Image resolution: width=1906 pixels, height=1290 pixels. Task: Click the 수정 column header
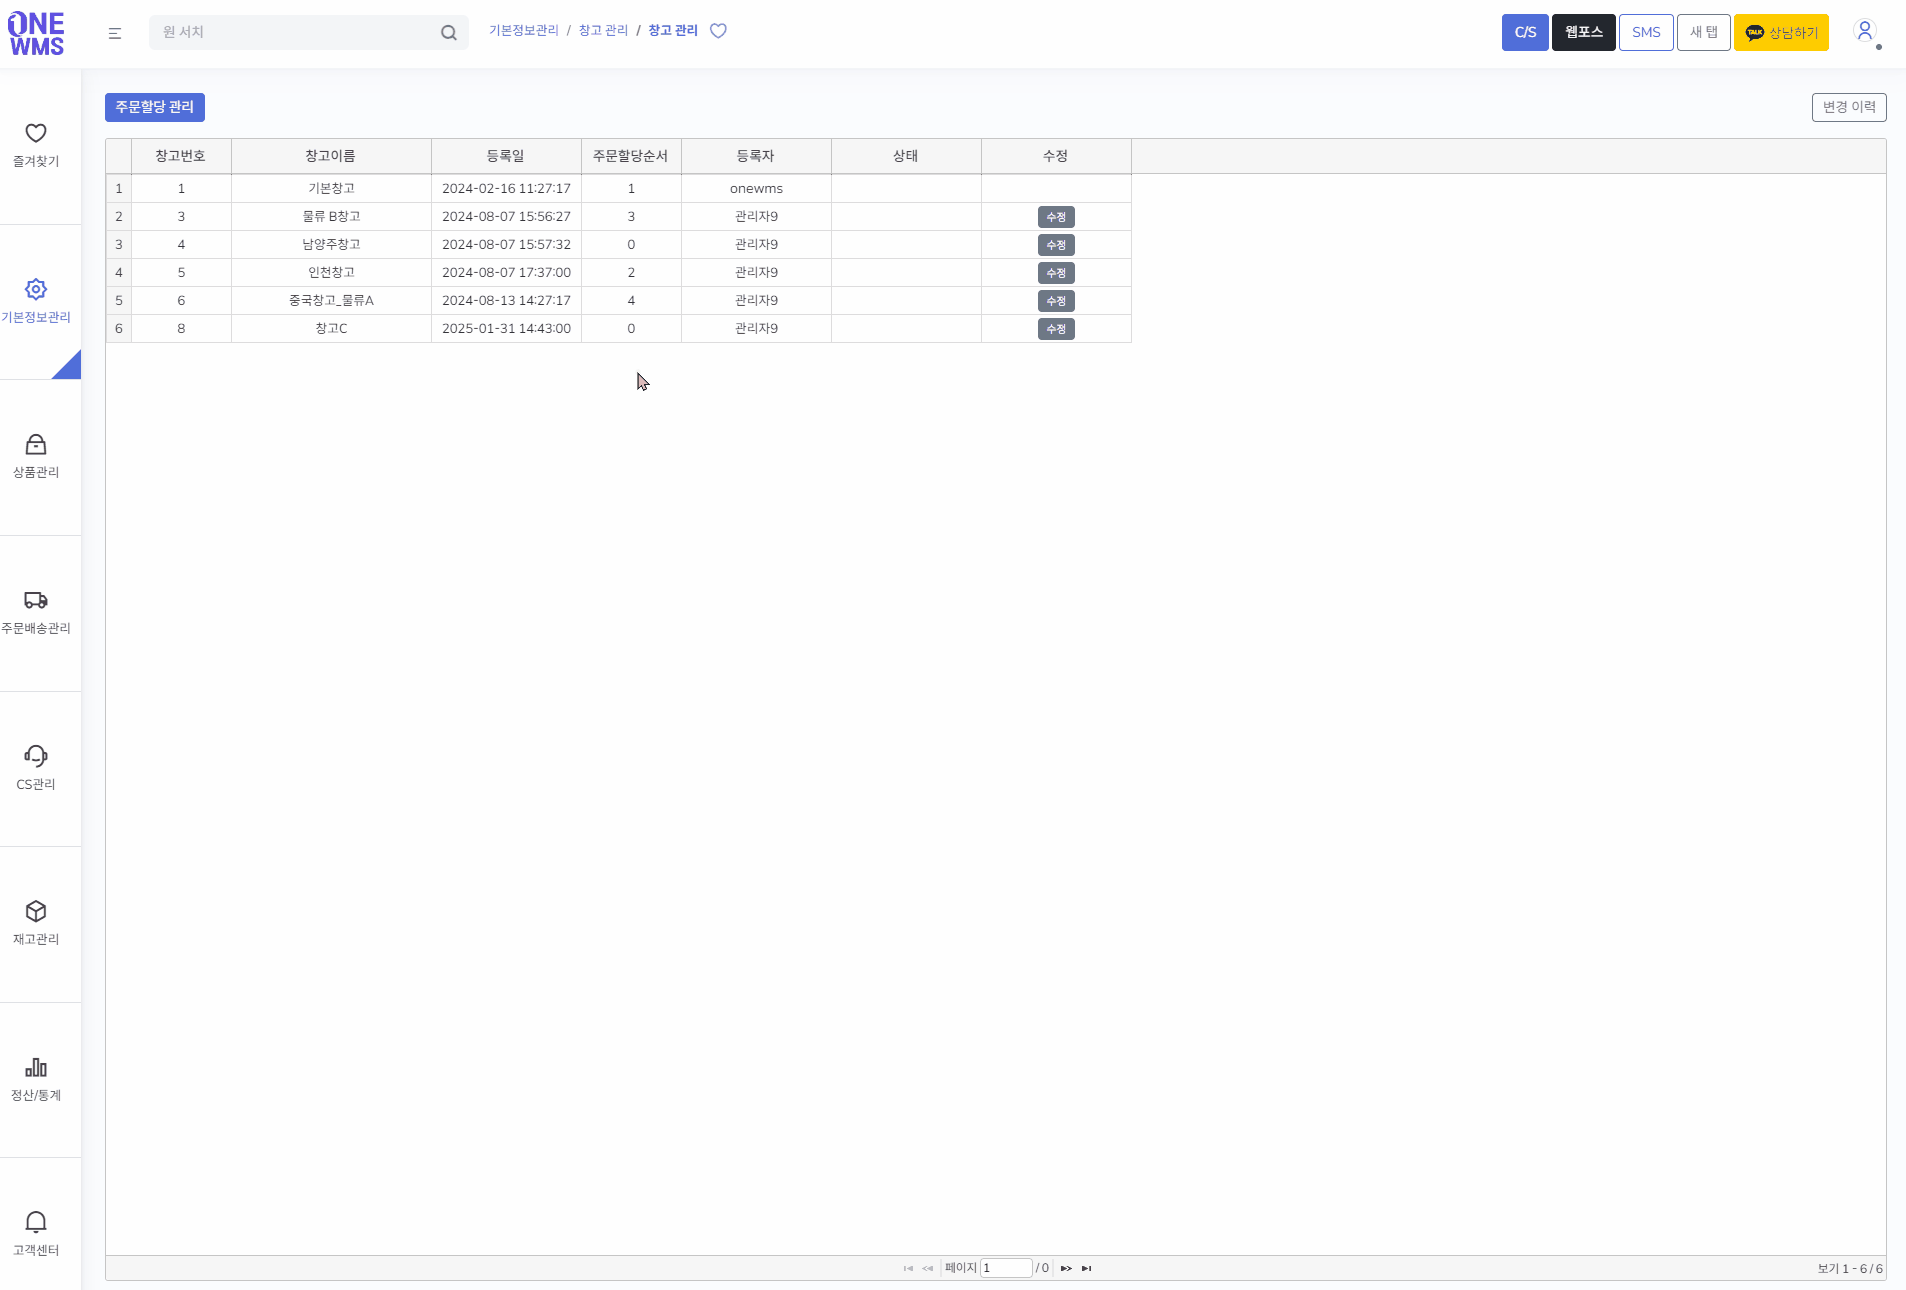coord(1056,156)
